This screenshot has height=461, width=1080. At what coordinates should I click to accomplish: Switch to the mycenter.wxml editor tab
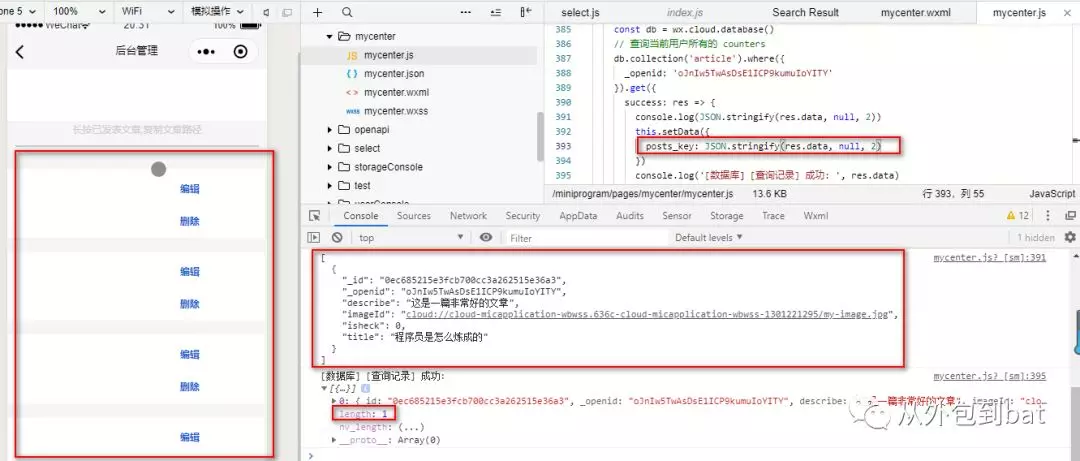914,12
